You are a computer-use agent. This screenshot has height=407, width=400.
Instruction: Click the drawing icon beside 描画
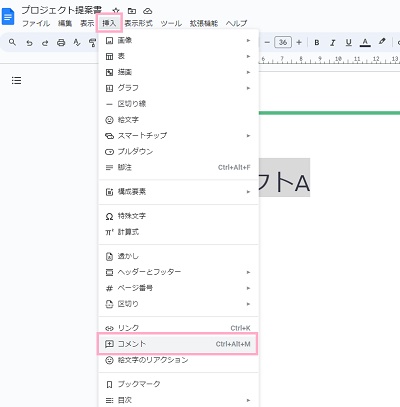click(109, 72)
